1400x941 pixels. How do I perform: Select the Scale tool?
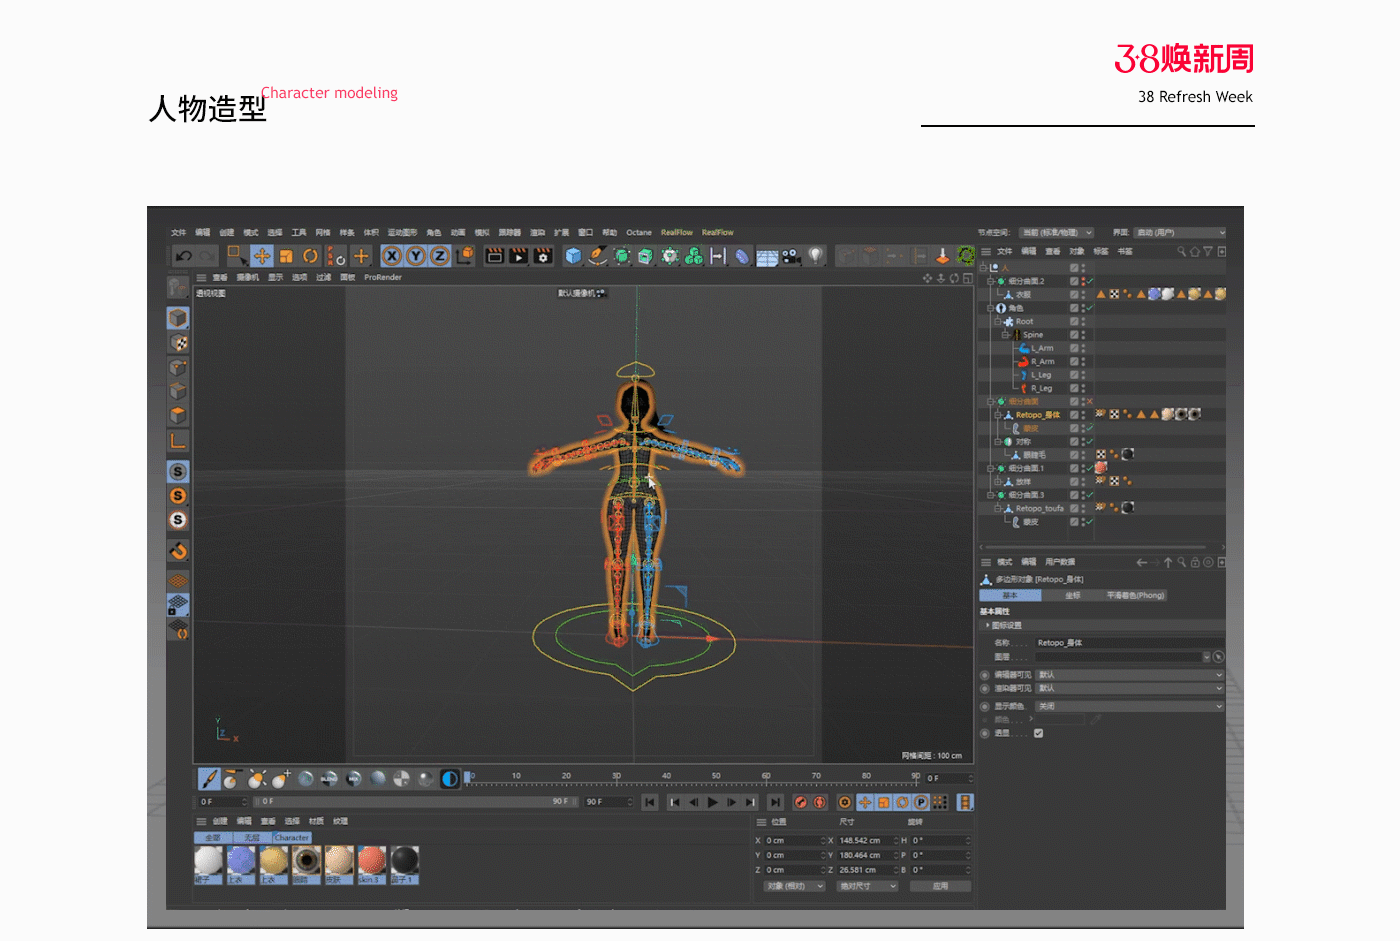coord(286,256)
